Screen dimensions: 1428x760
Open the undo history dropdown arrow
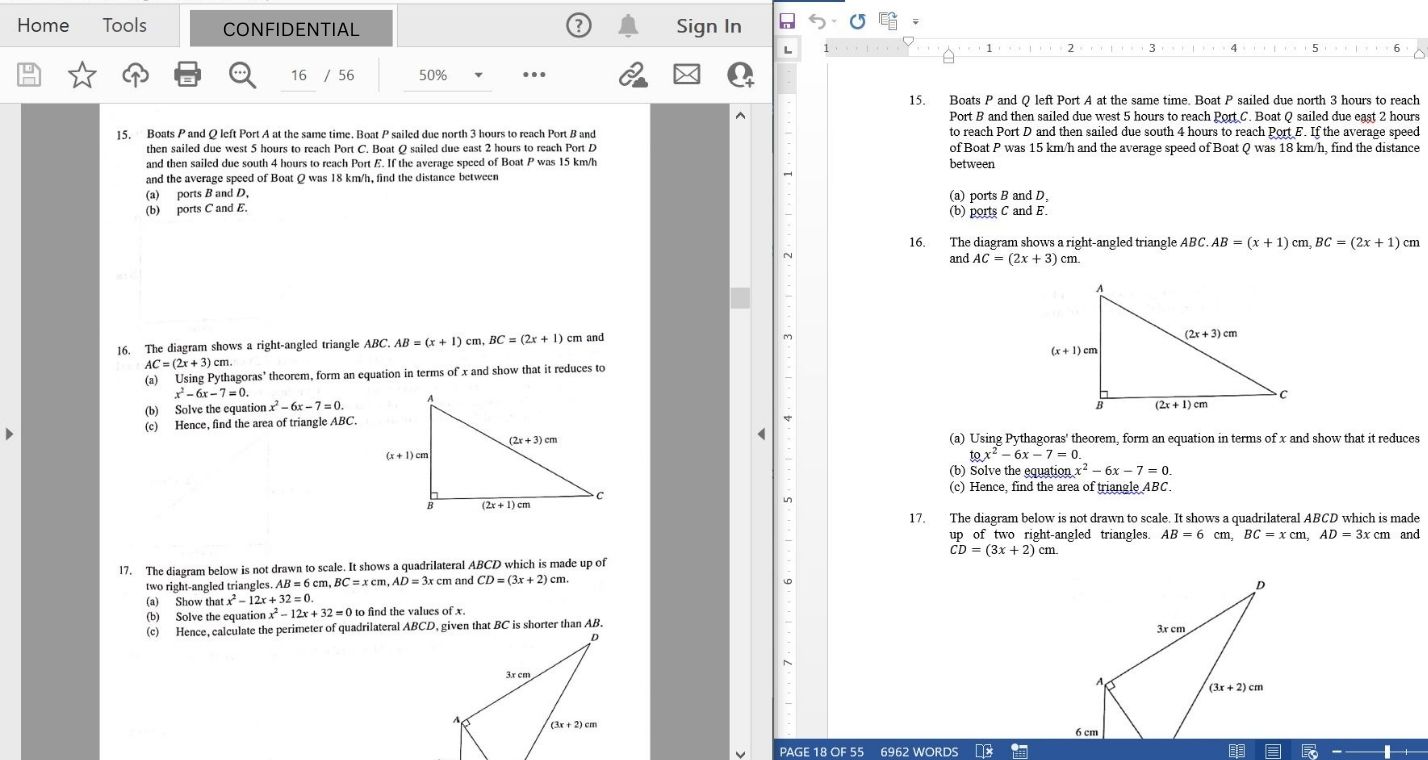pyautogui.click(x=835, y=19)
